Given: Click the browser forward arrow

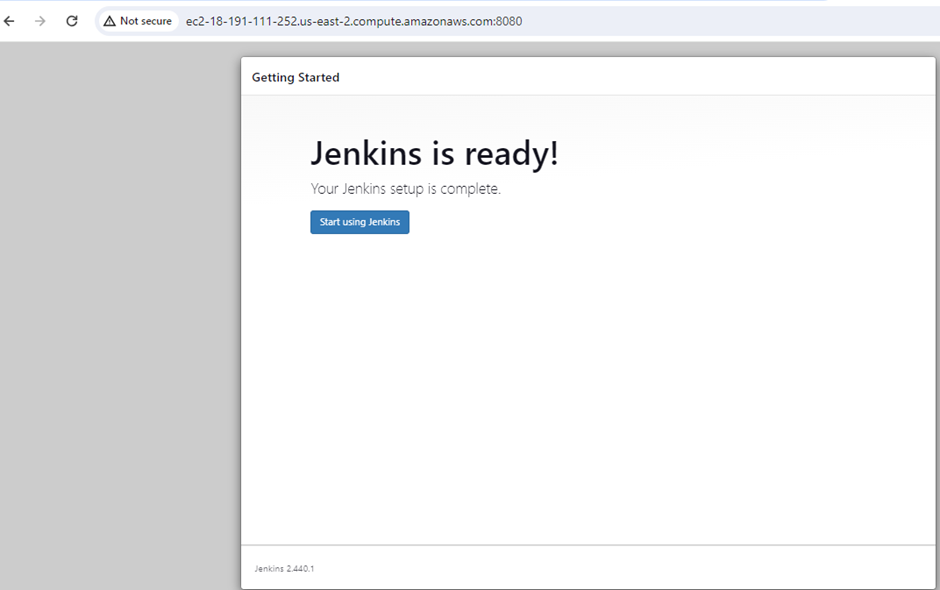Looking at the screenshot, I should tap(40, 21).
